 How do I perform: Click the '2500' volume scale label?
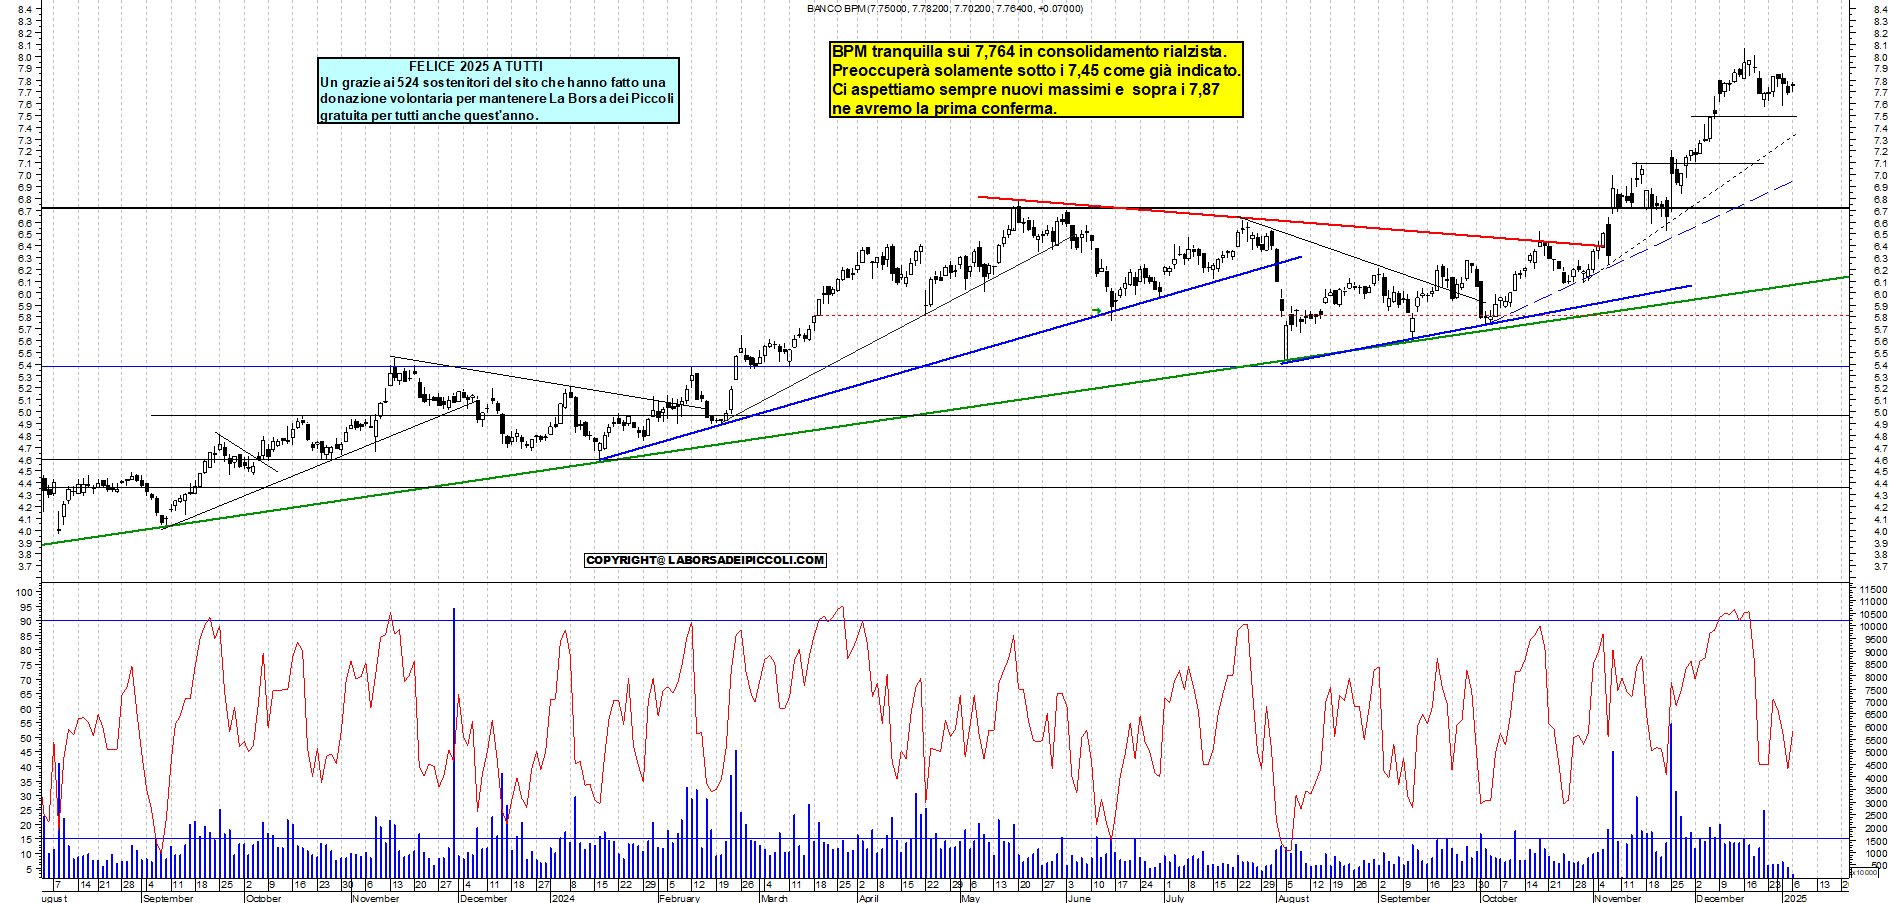[1874, 816]
